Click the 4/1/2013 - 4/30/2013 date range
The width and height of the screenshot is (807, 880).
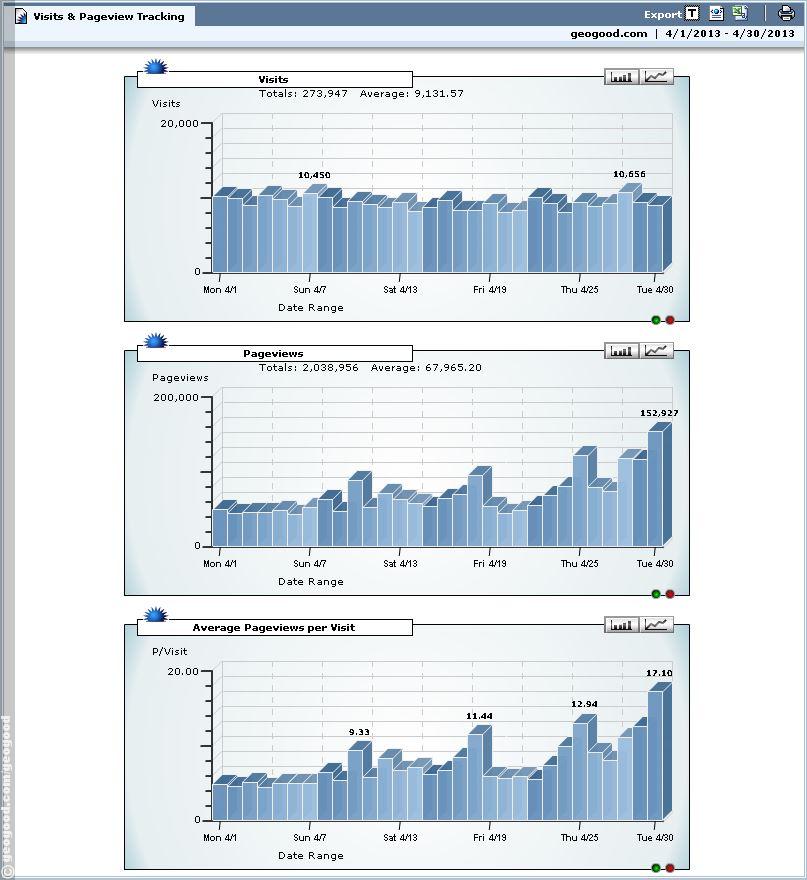[x=730, y=34]
